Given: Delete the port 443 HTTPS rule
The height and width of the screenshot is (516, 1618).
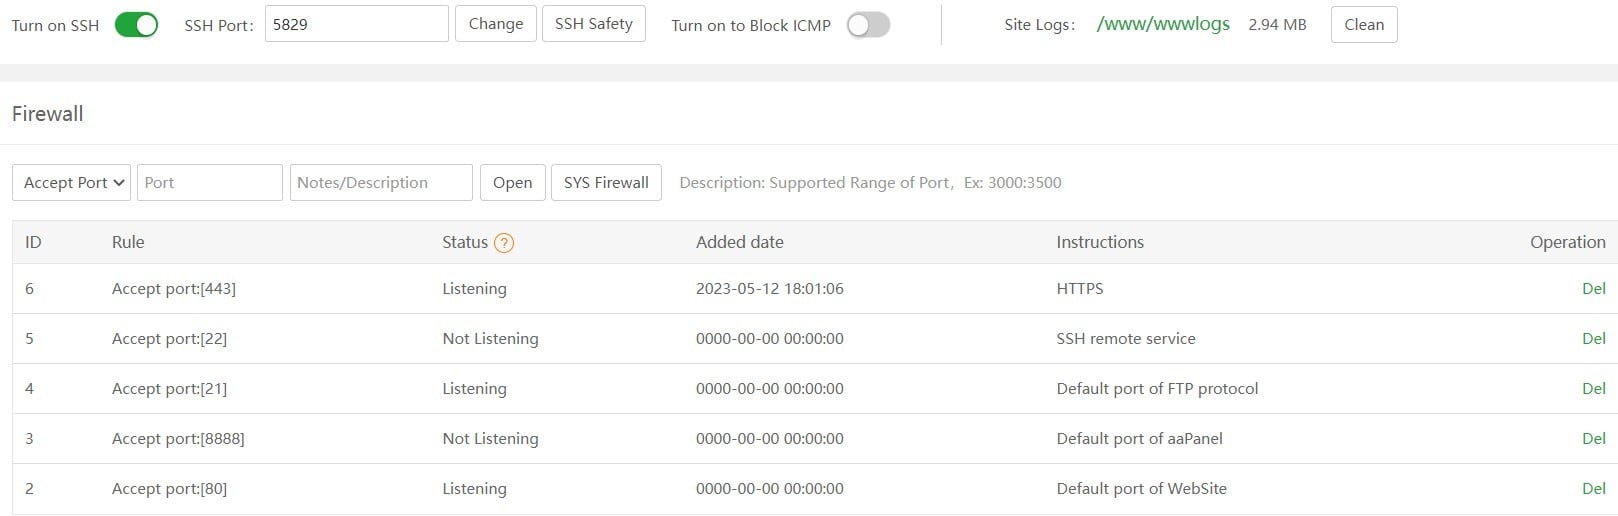Looking at the screenshot, I should coord(1593,289).
